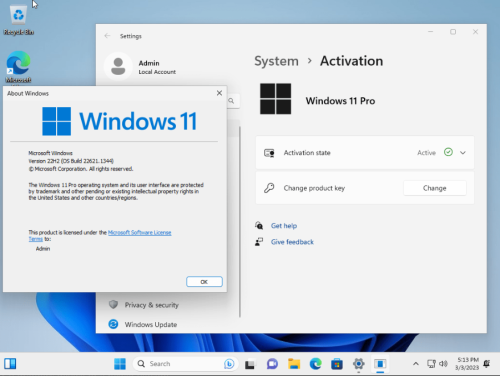Viewport: 500px width, 376px height.
Task: Click the Give feedback link
Action: tap(292, 242)
